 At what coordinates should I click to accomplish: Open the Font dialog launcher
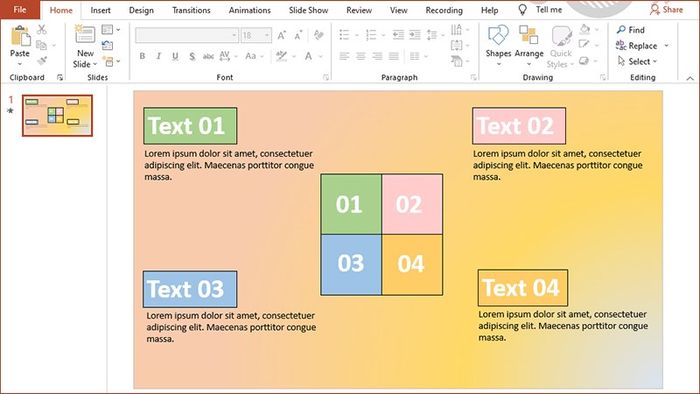pos(326,77)
